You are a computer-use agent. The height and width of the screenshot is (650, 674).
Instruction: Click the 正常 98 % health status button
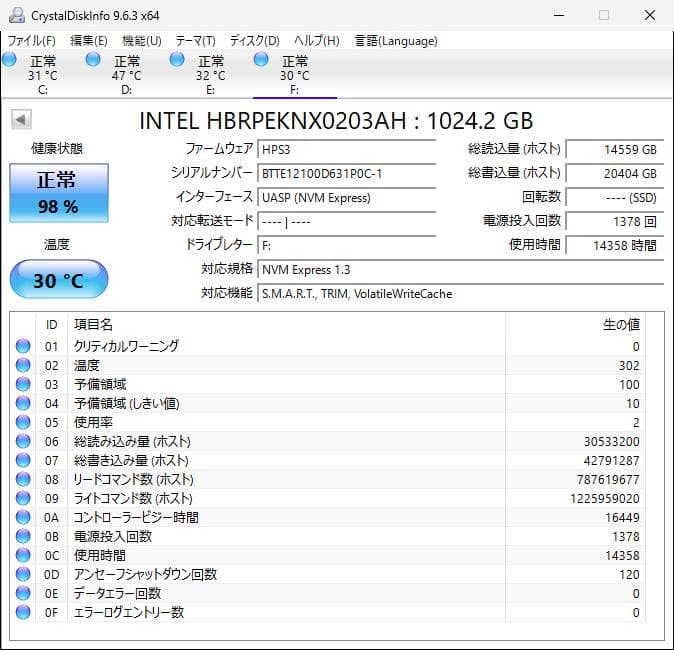tap(59, 193)
